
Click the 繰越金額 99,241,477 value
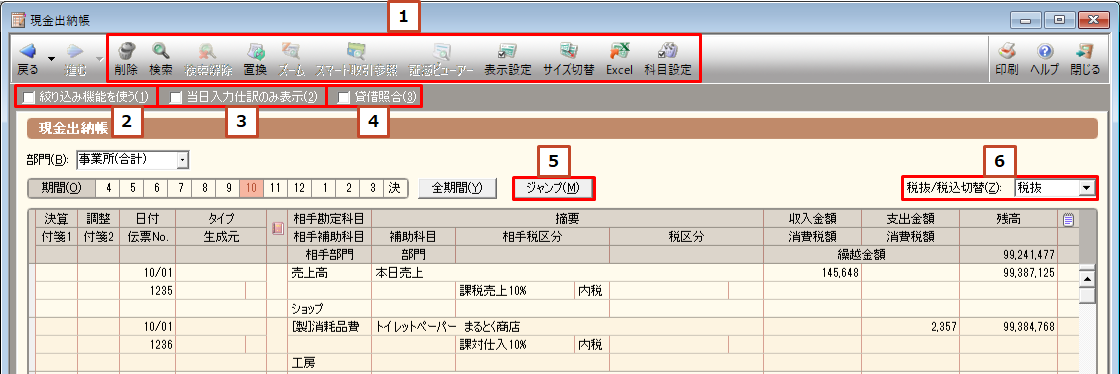pos(1029,254)
